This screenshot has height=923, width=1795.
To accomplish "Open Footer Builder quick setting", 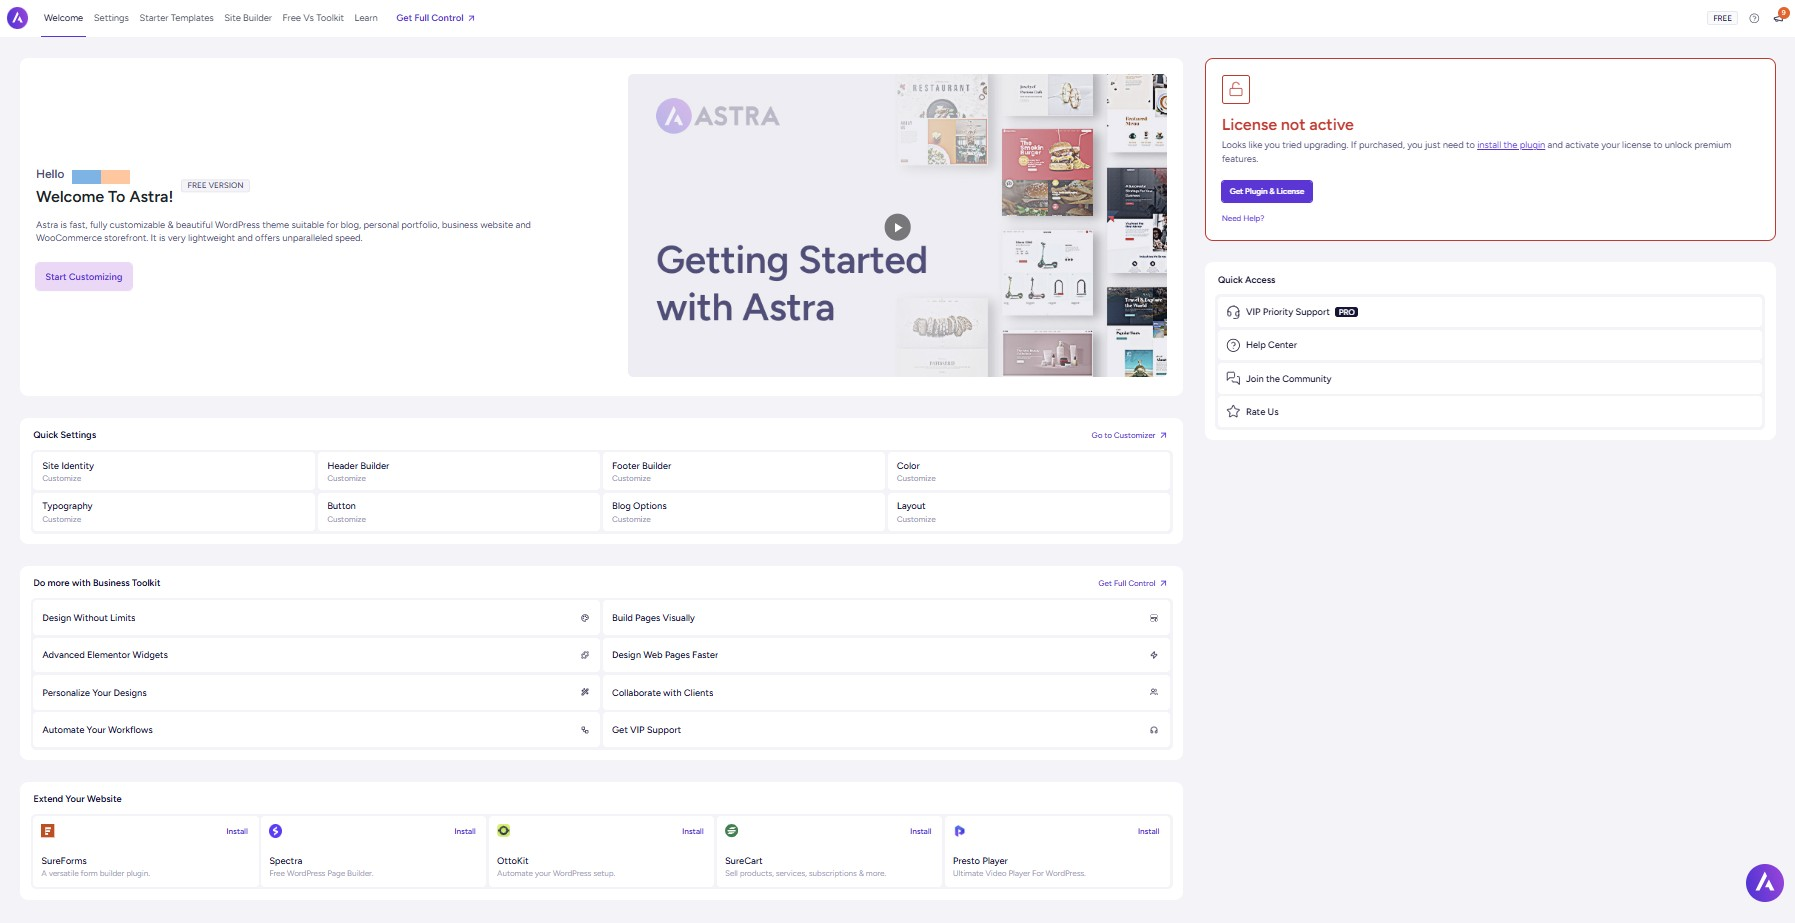I will pos(744,471).
